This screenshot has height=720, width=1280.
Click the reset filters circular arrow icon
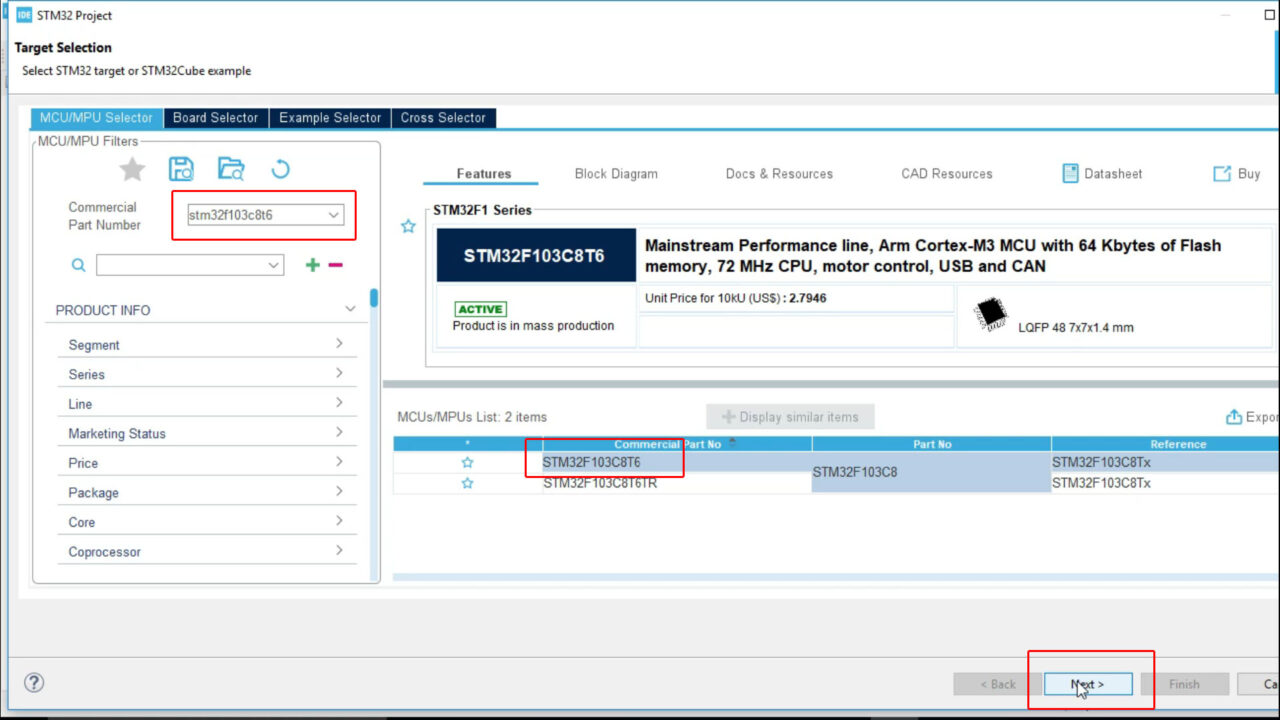[280, 169]
